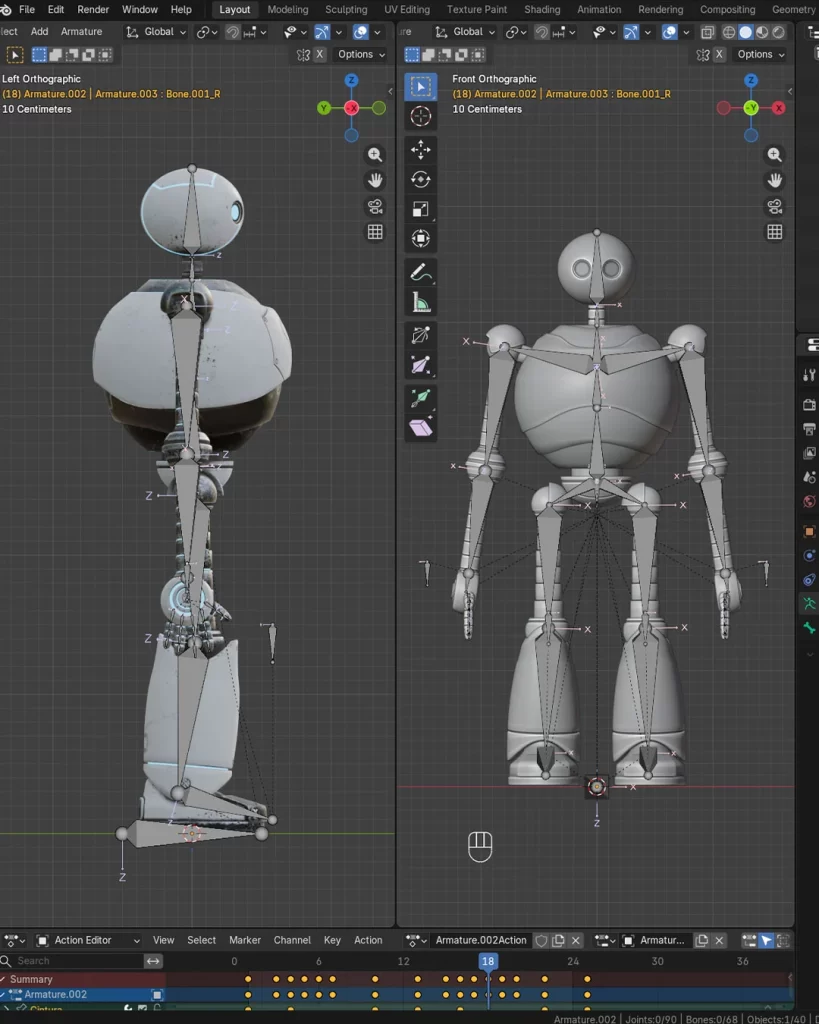Pick the Rotate tool
The image size is (819, 1024).
click(421, 180)
